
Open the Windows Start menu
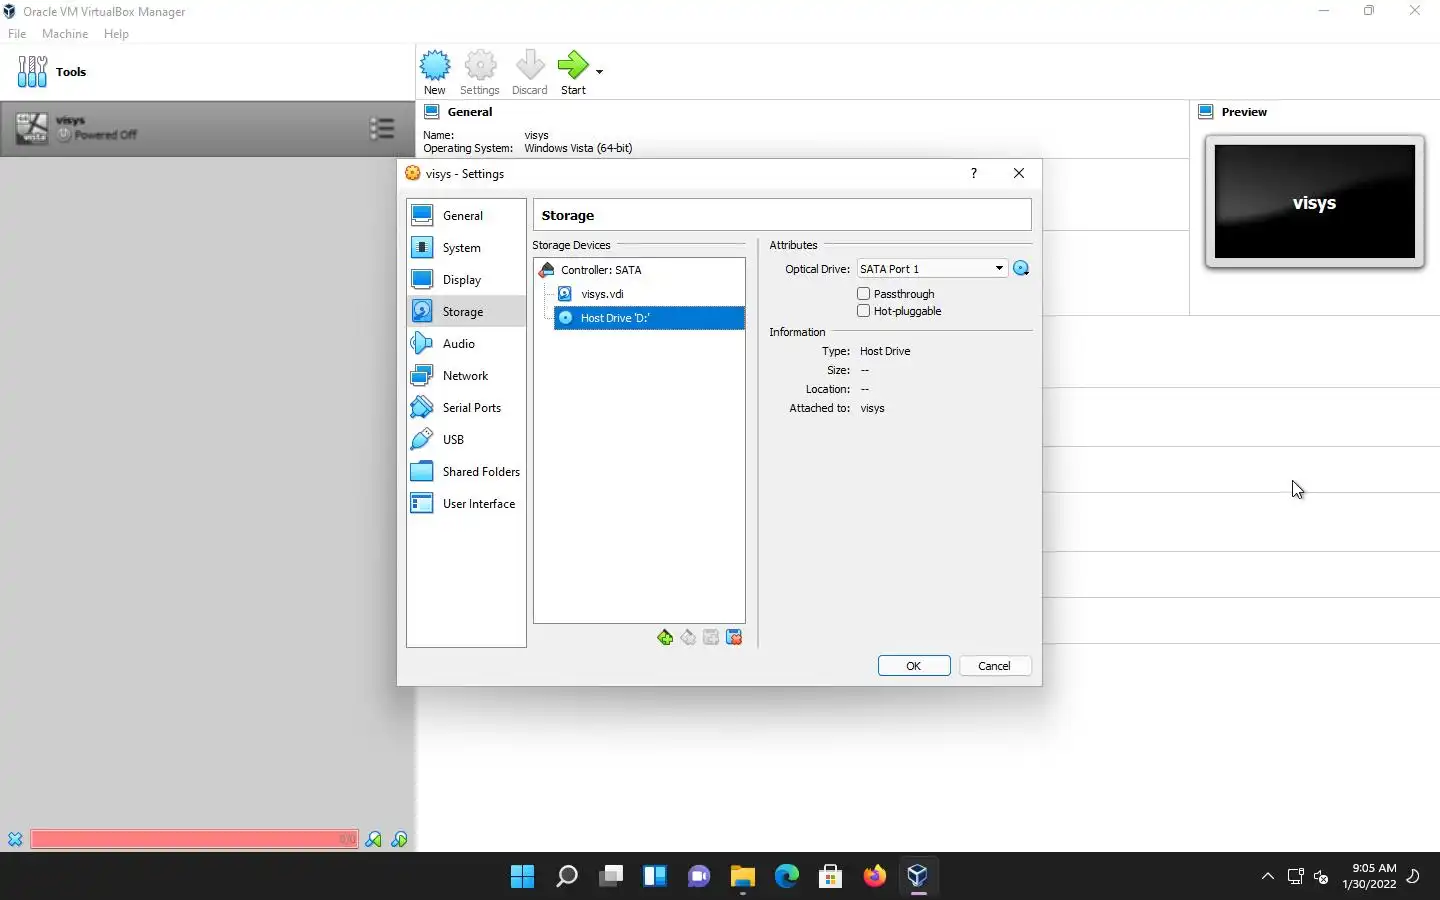pyautogui.click(x=522, y=876)
